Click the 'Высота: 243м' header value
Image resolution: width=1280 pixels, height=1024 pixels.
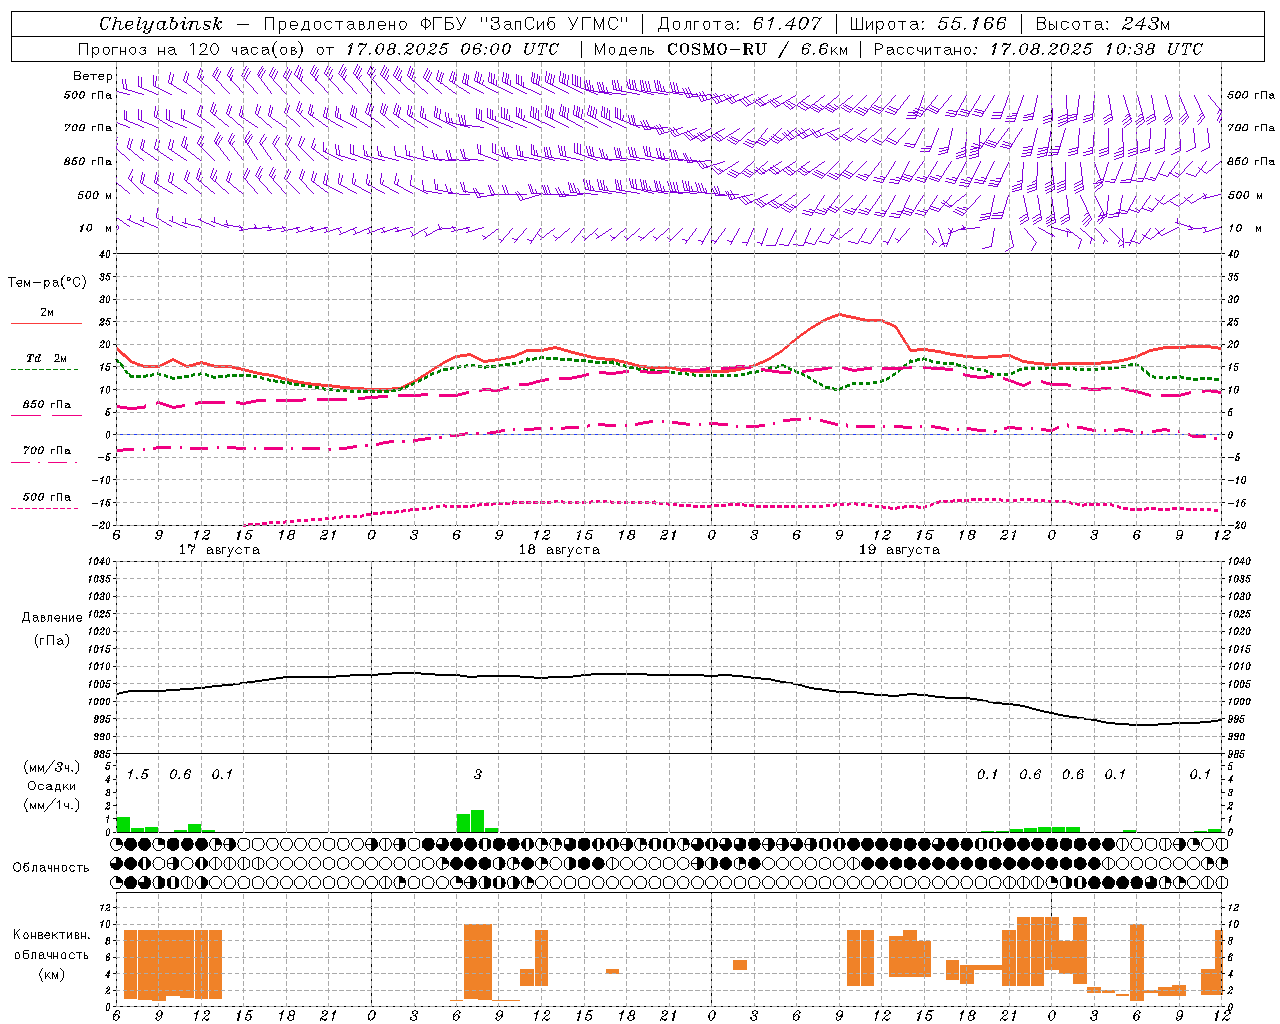click(x=1103, y=24)
